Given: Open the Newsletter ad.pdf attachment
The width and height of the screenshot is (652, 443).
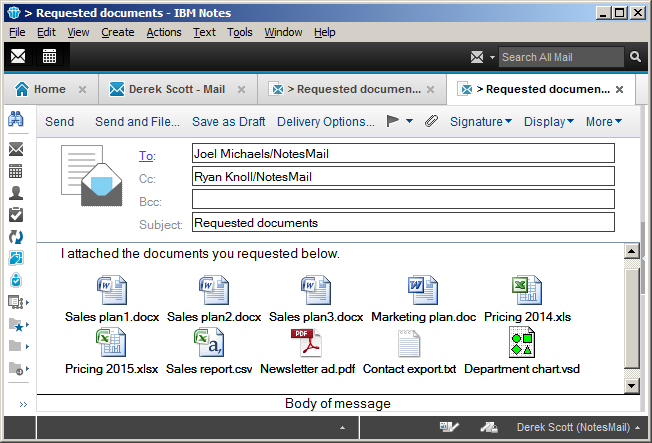Looking at the screenshot, I should pyautogui.click(x=307, y=352).
